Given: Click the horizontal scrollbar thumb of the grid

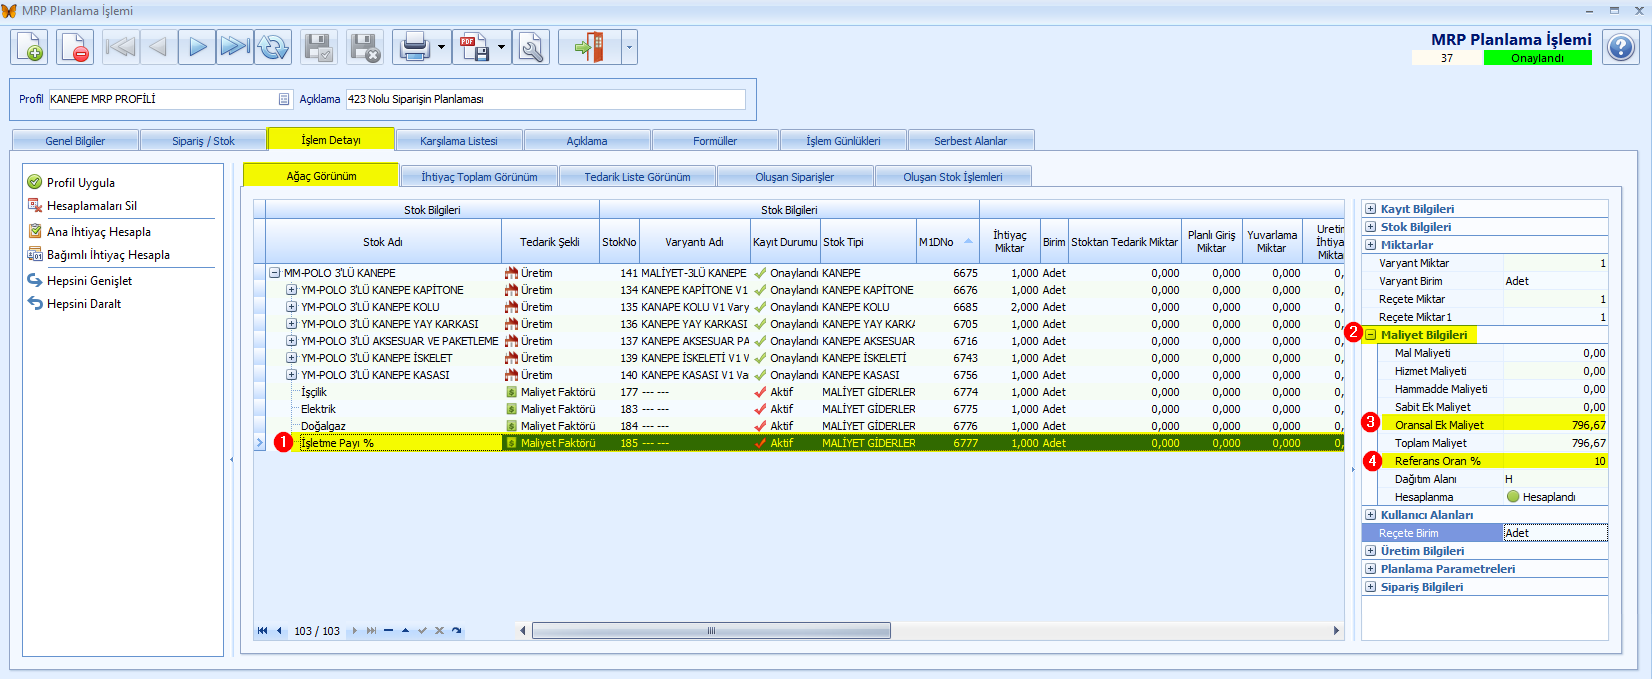Looking at the screenshot, I should 711,631.
